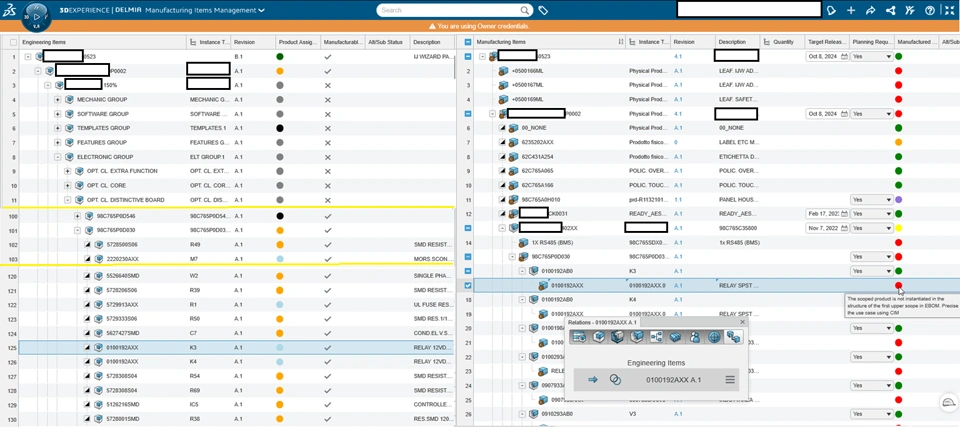
Task: Open the help question mark icon
Action: click(929, 10)
